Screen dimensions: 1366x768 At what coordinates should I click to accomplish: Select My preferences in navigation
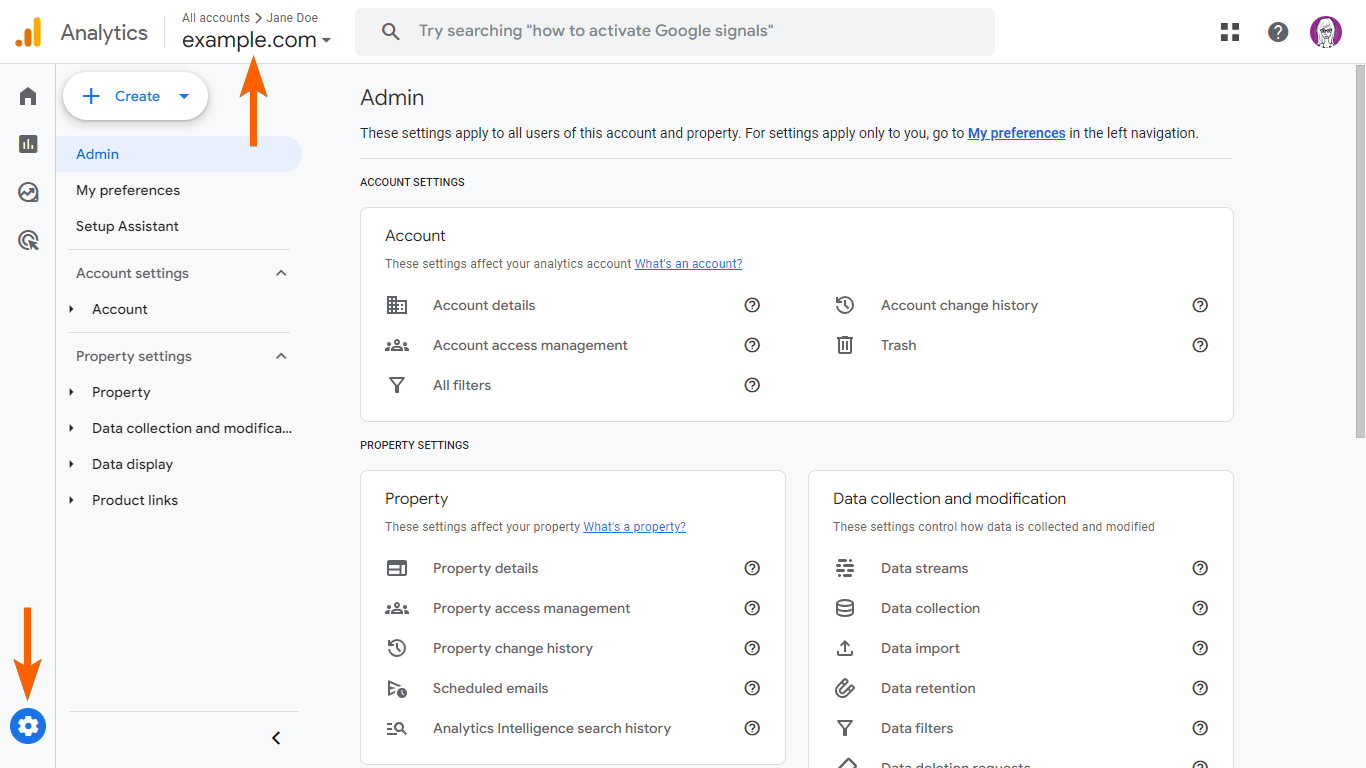128,190
